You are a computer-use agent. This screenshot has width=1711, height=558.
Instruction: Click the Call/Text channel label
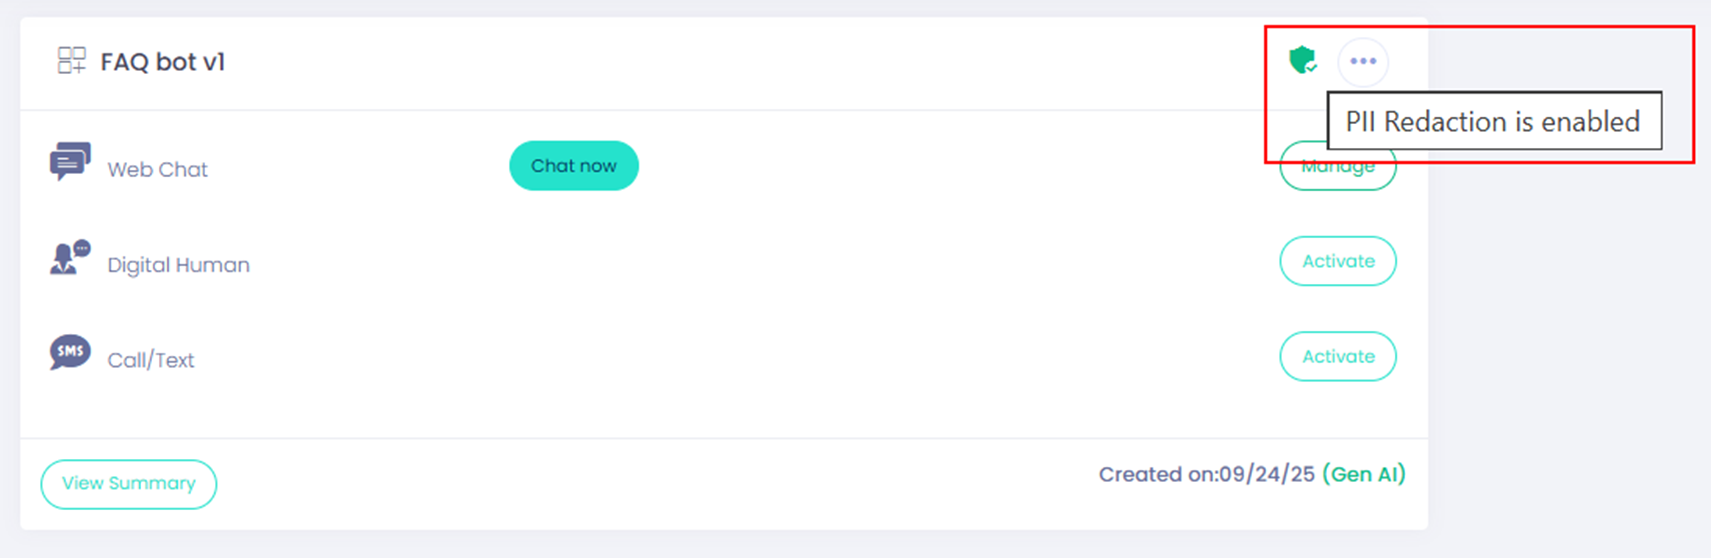point(151,360)
